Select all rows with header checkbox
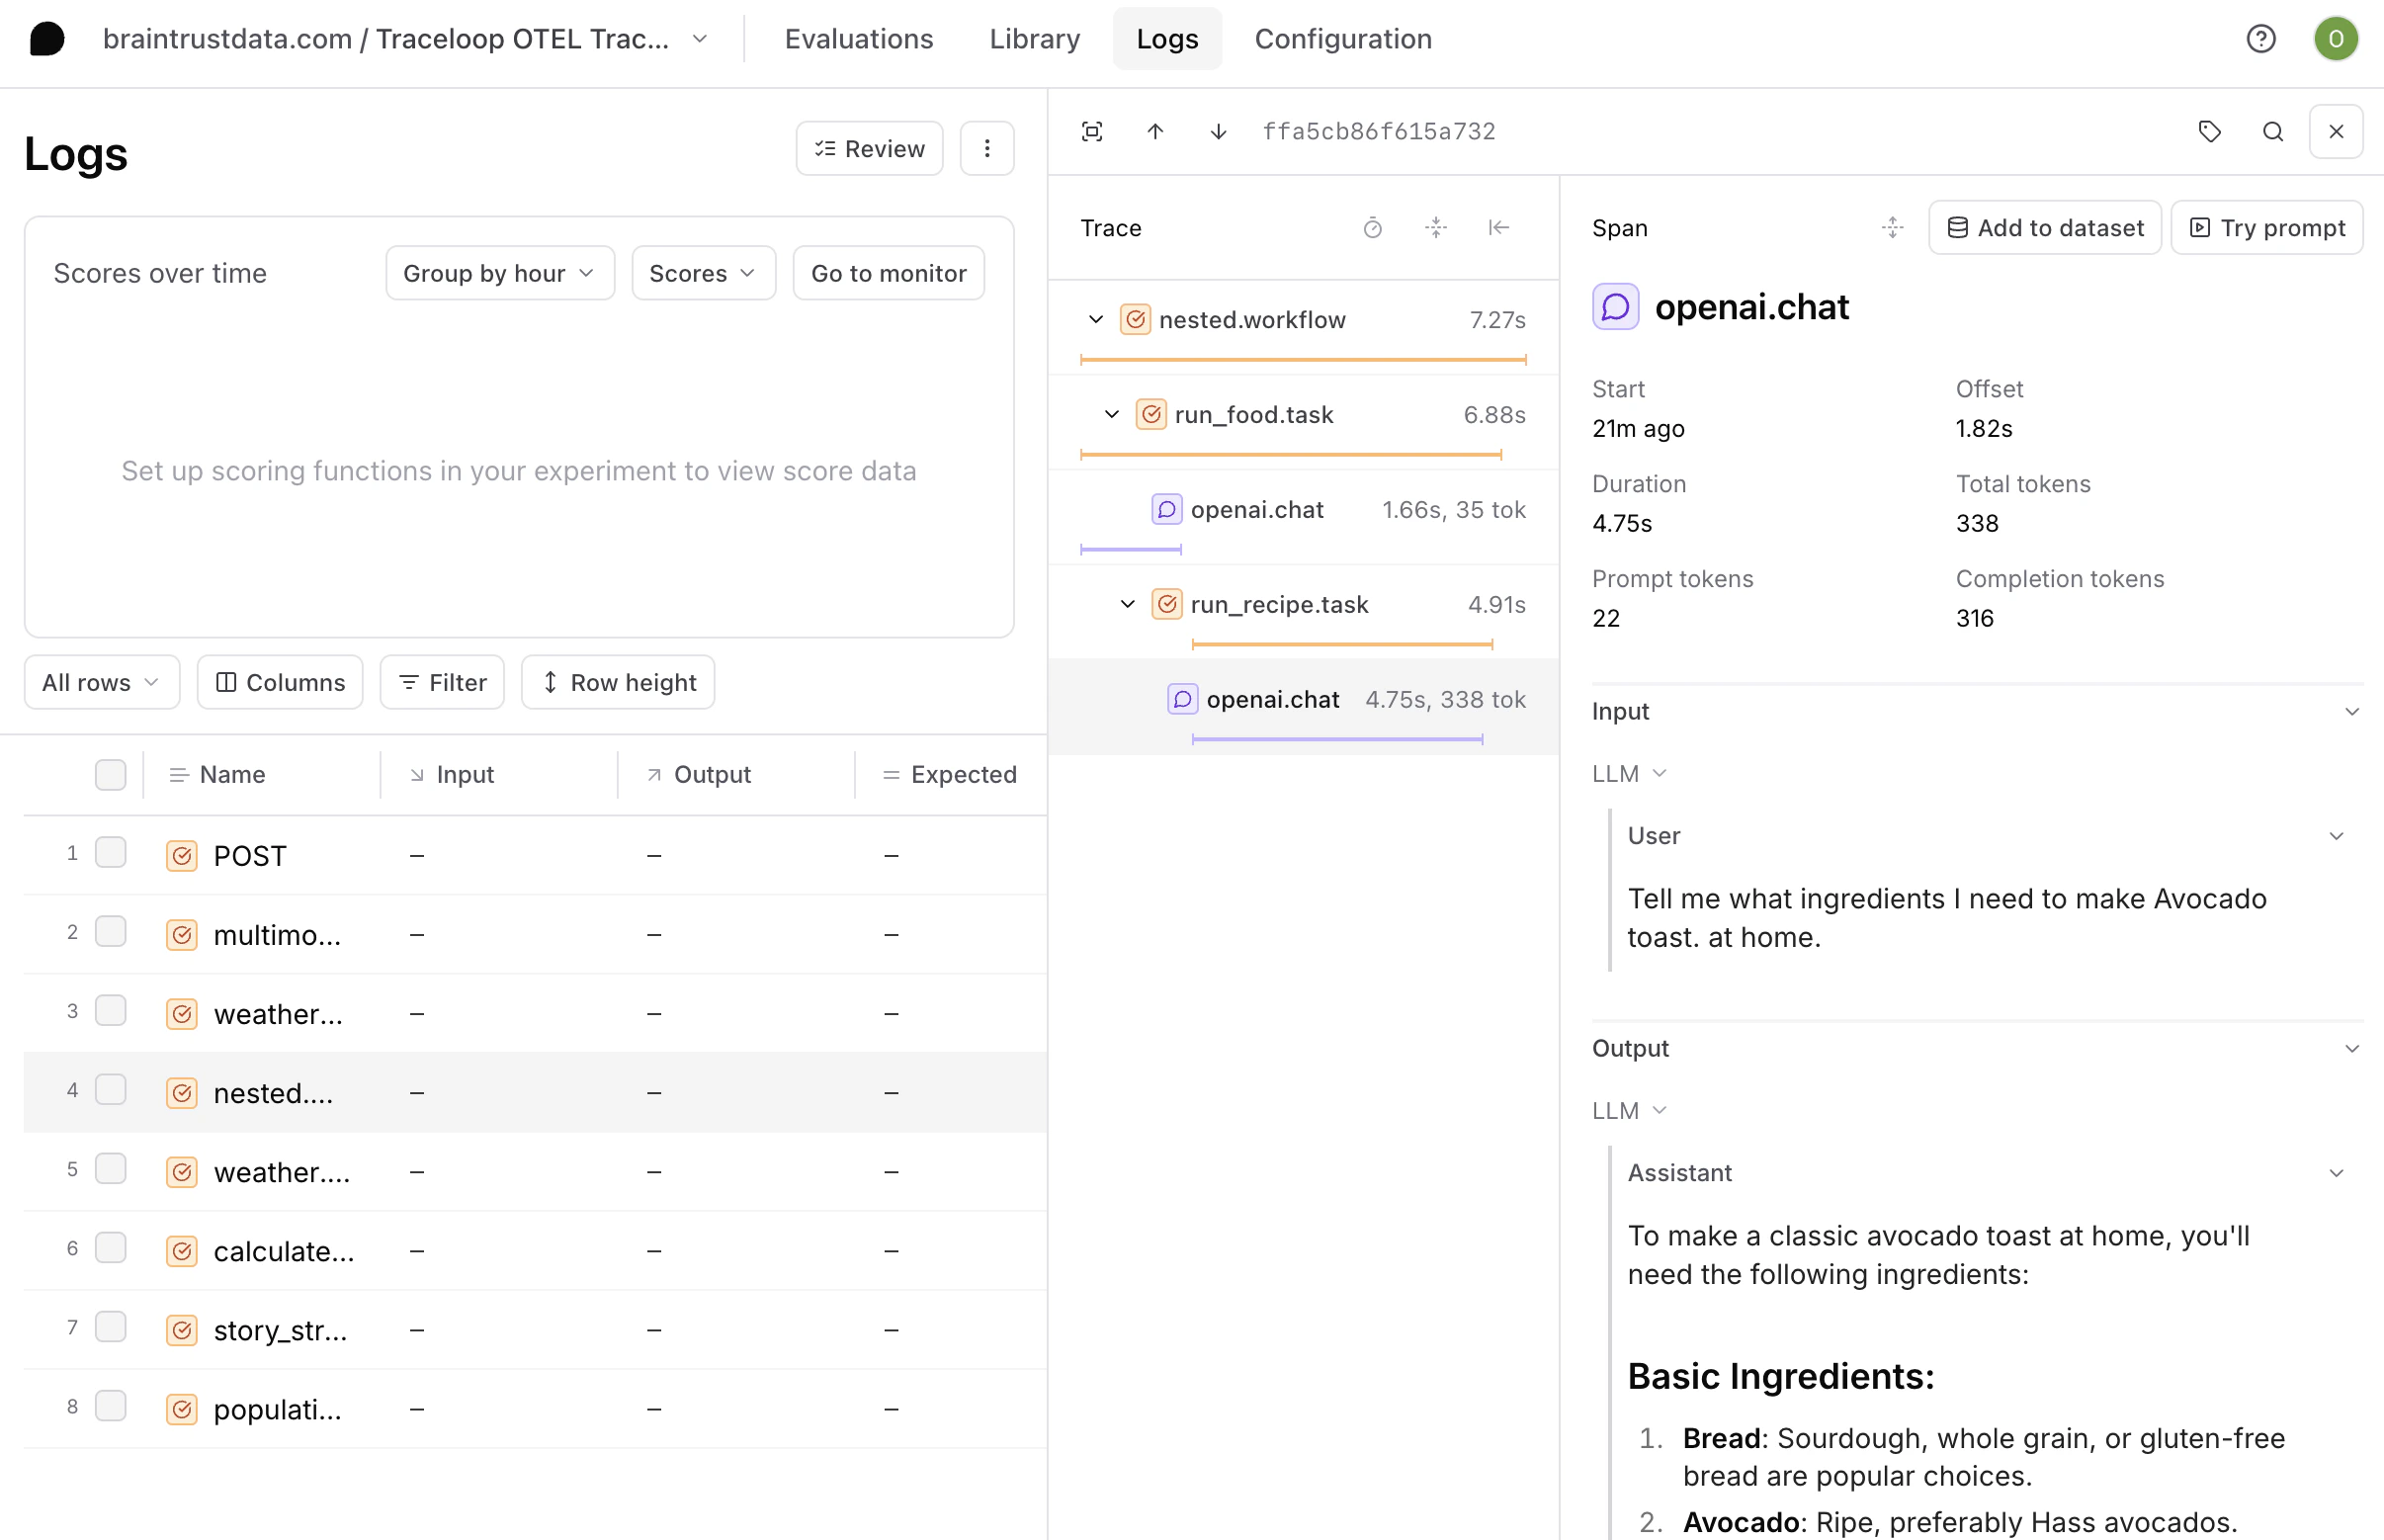 click(111, 775)
